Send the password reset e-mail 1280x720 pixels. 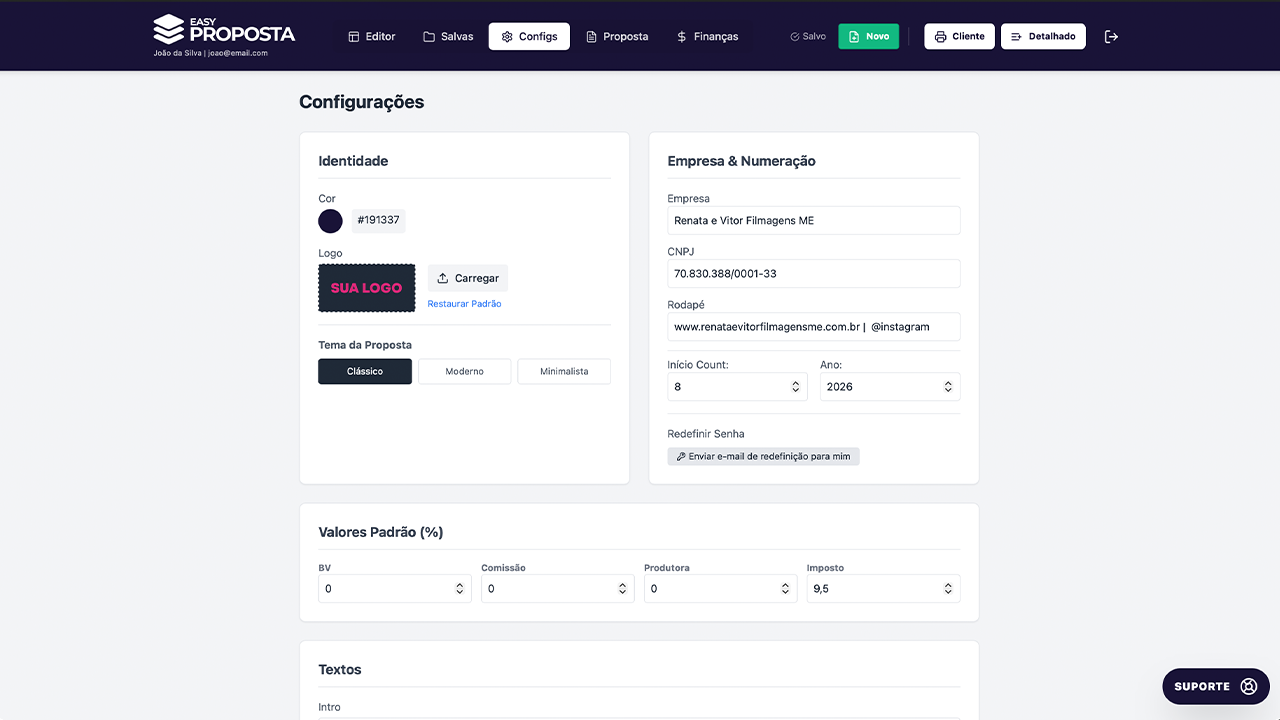pyautogui.click(x=763, y=456)
